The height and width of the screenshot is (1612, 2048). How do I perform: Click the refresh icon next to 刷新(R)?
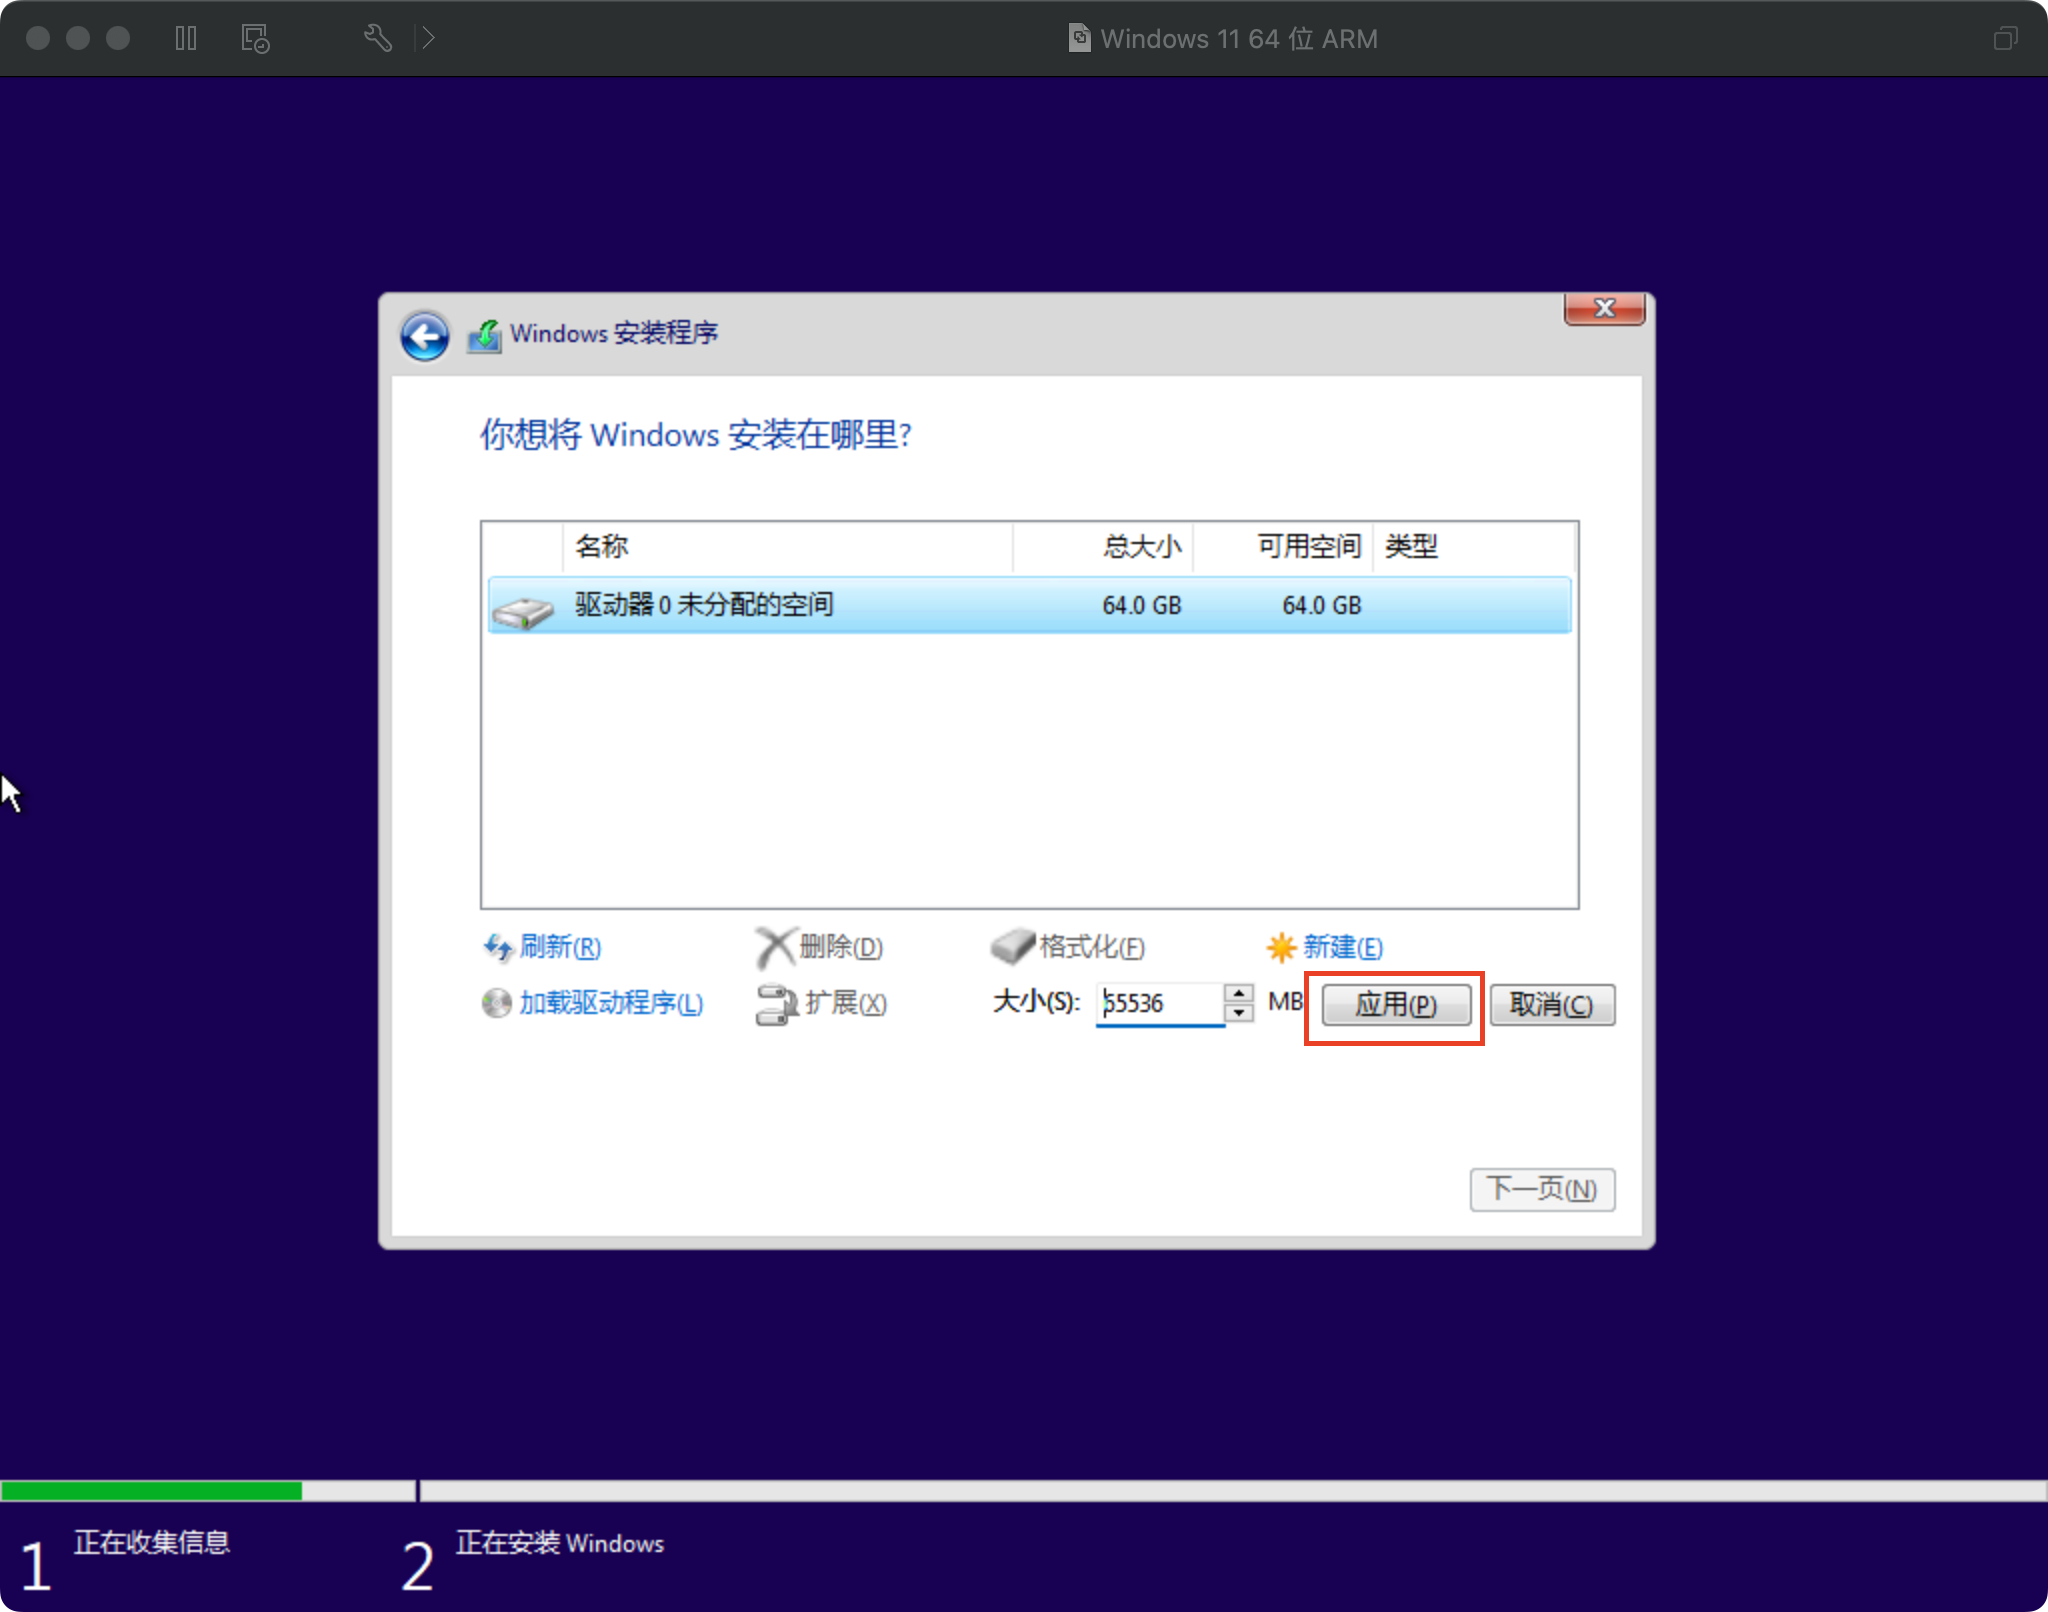[x=498, y=946]
